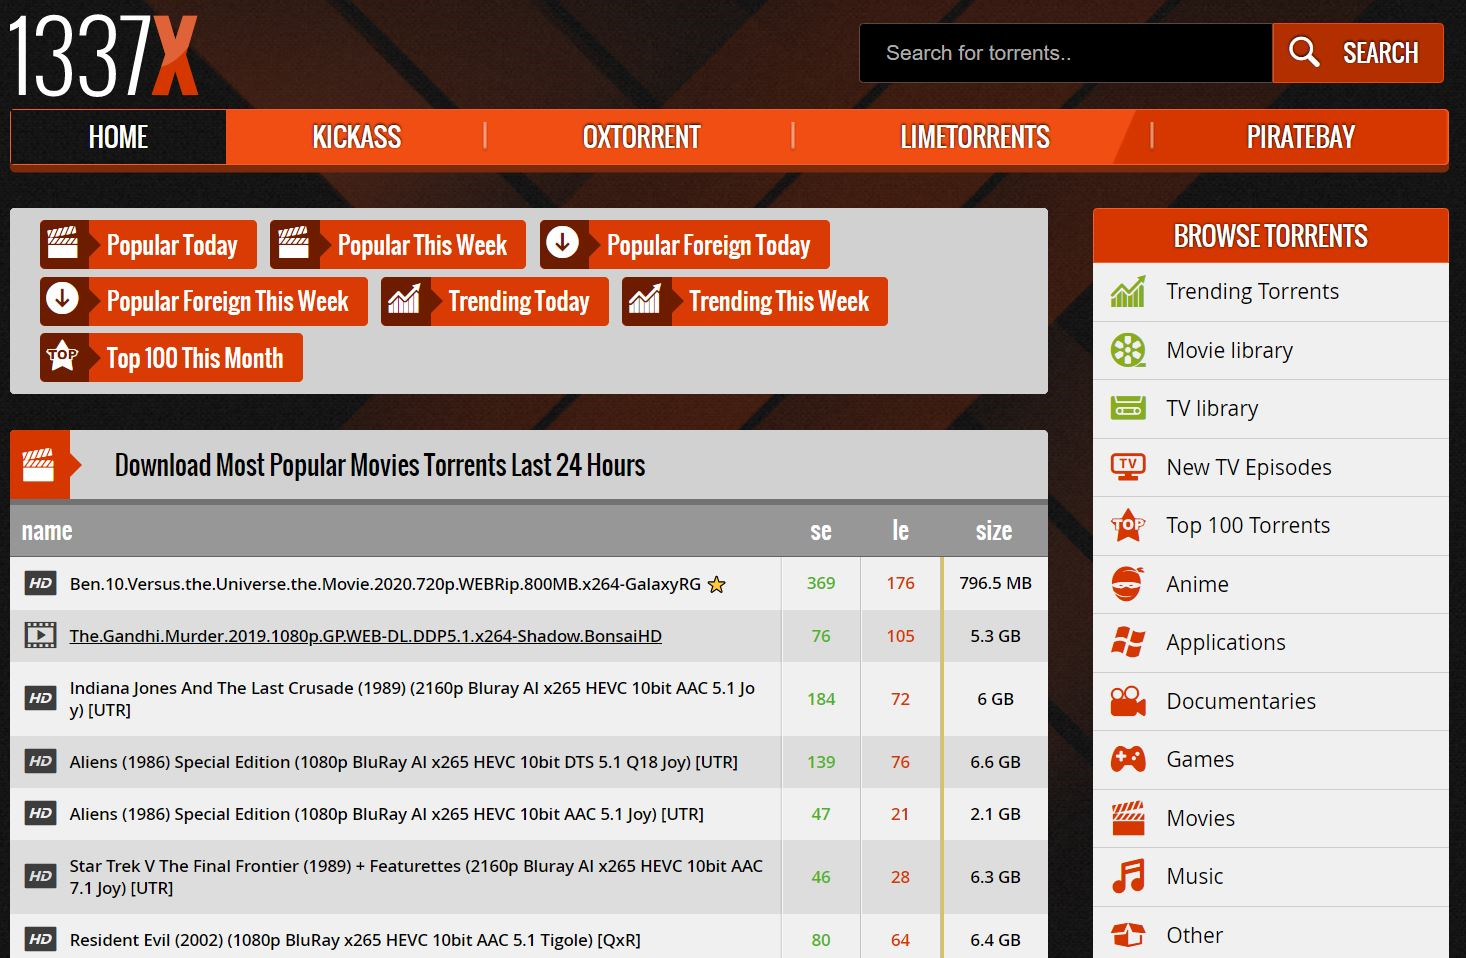
Task: Click the gamepad icon next to Games
Action: (1128, 759)
